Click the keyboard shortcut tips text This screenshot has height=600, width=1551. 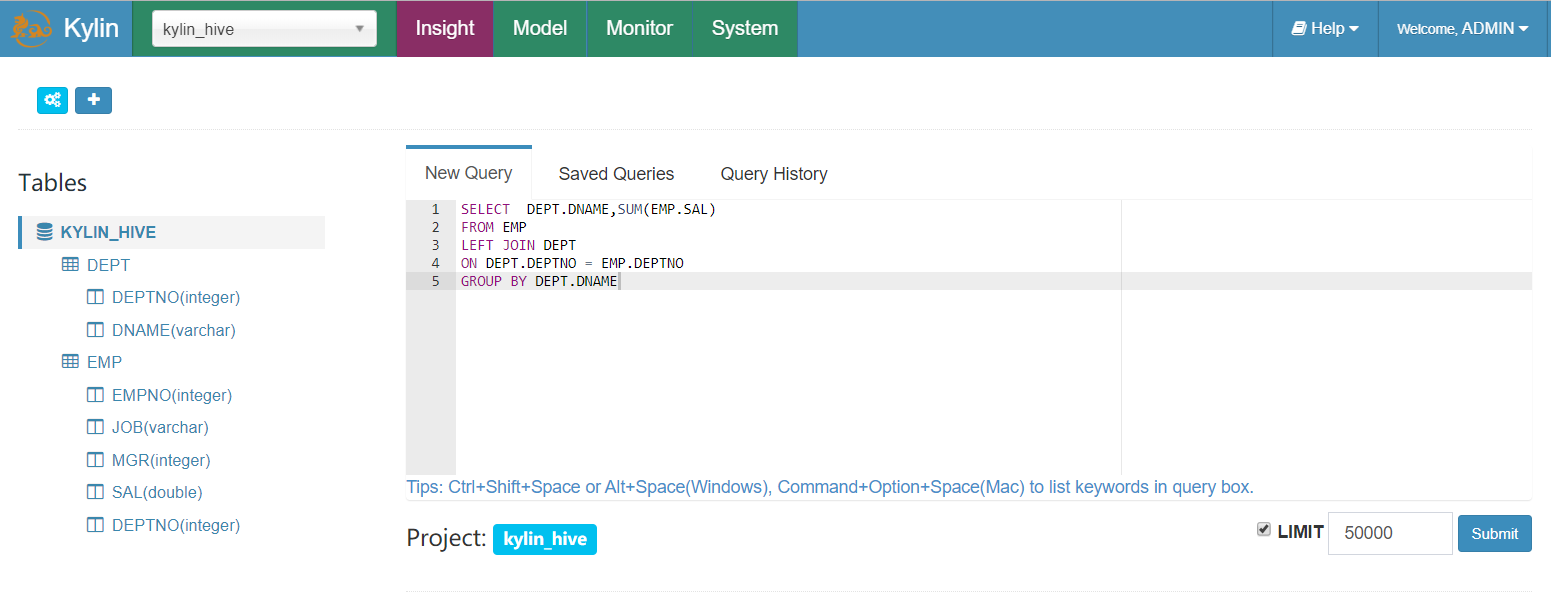point(830,487)
